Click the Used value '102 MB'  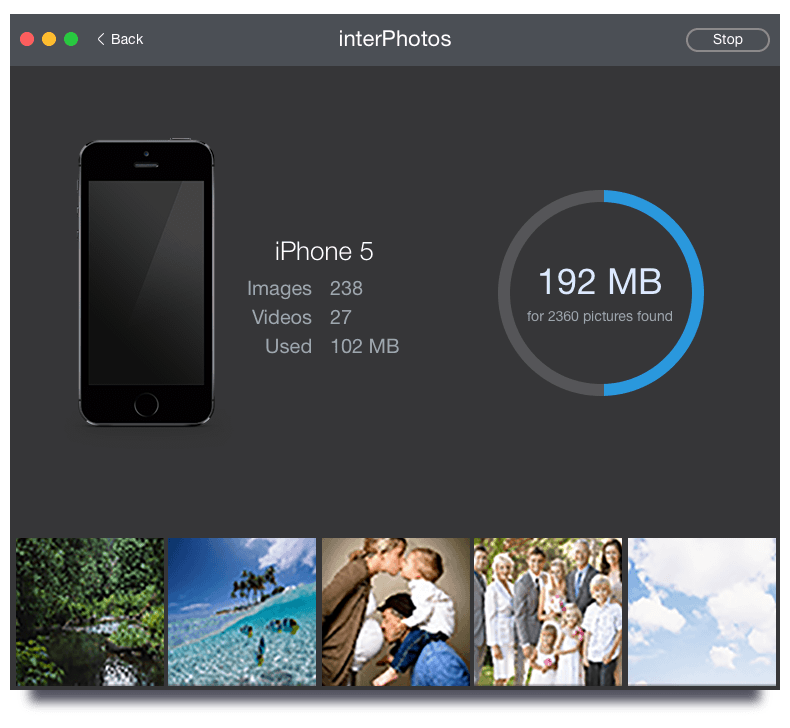[x=365, y=347]
